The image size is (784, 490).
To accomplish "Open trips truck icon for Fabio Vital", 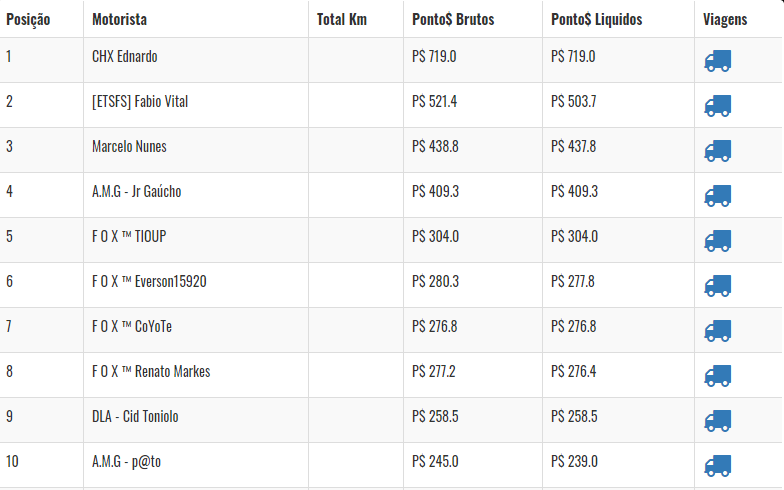I will click(718, 106).
